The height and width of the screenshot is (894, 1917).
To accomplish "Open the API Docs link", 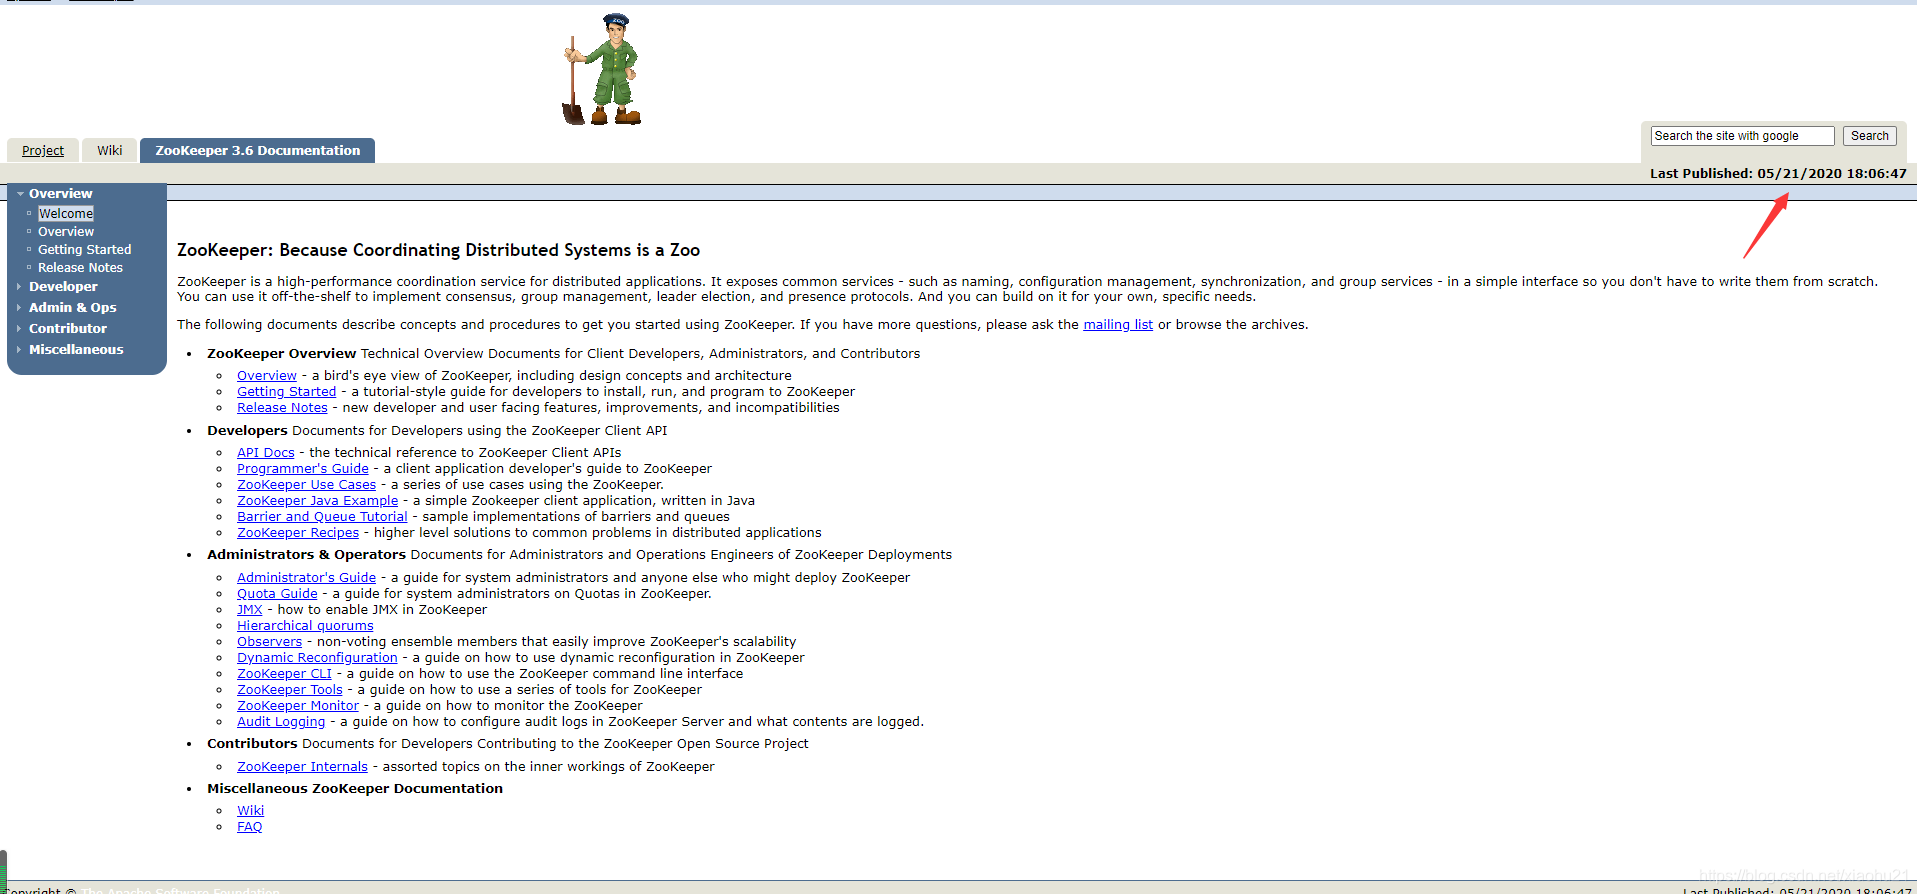I will click(x=266, y=453).
